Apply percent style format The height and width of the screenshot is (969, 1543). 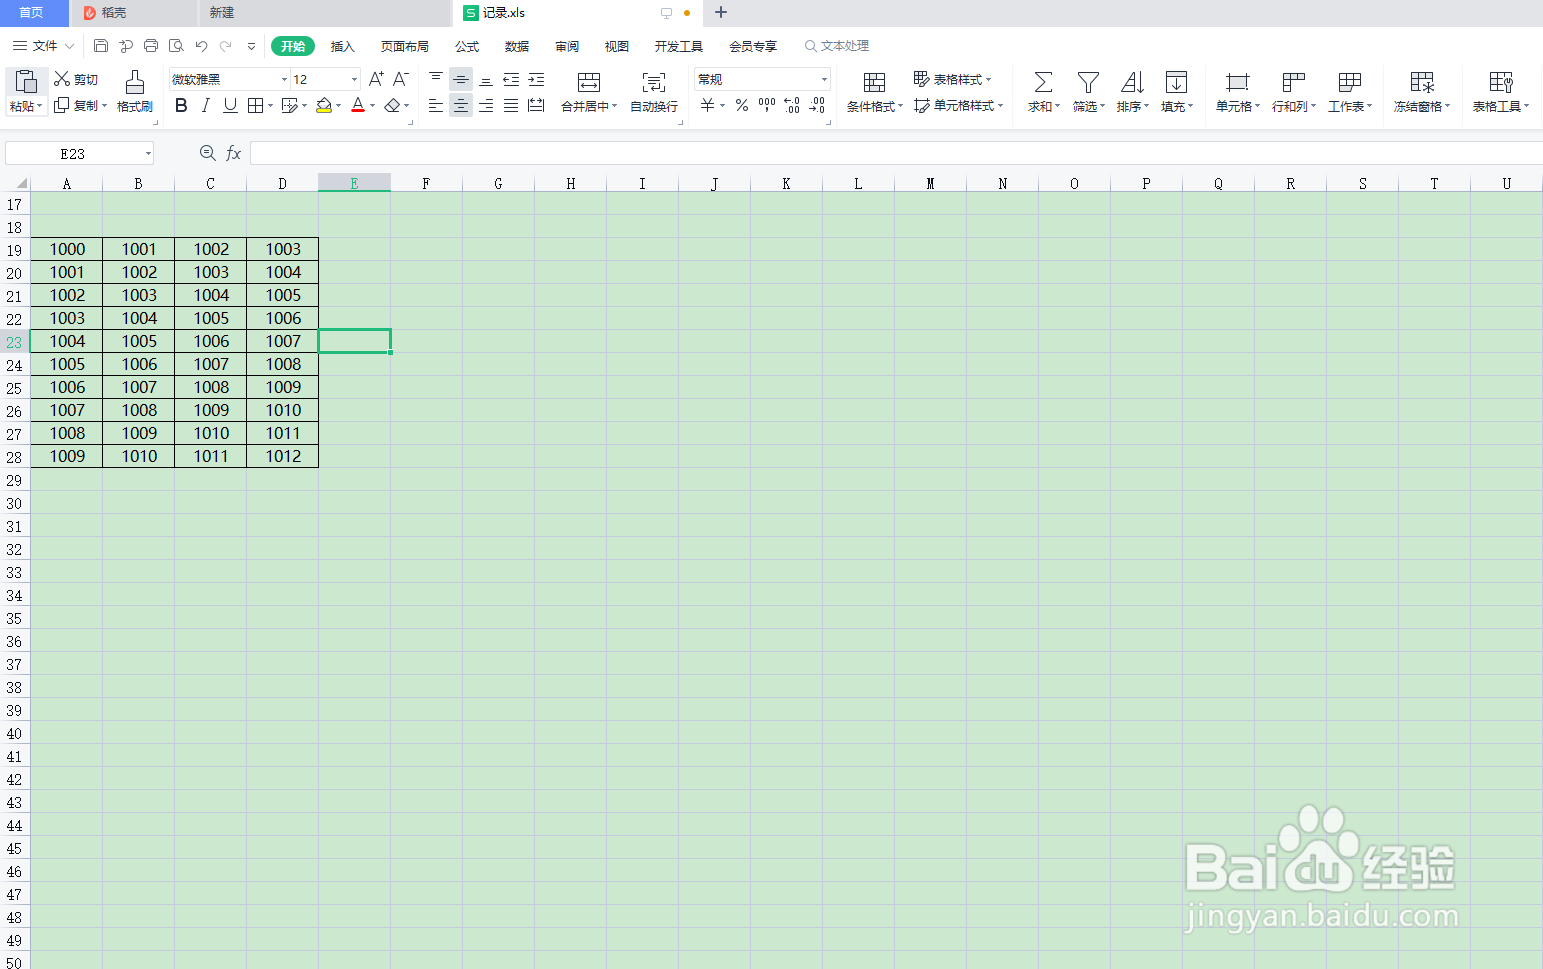click(x=742, y=105)
